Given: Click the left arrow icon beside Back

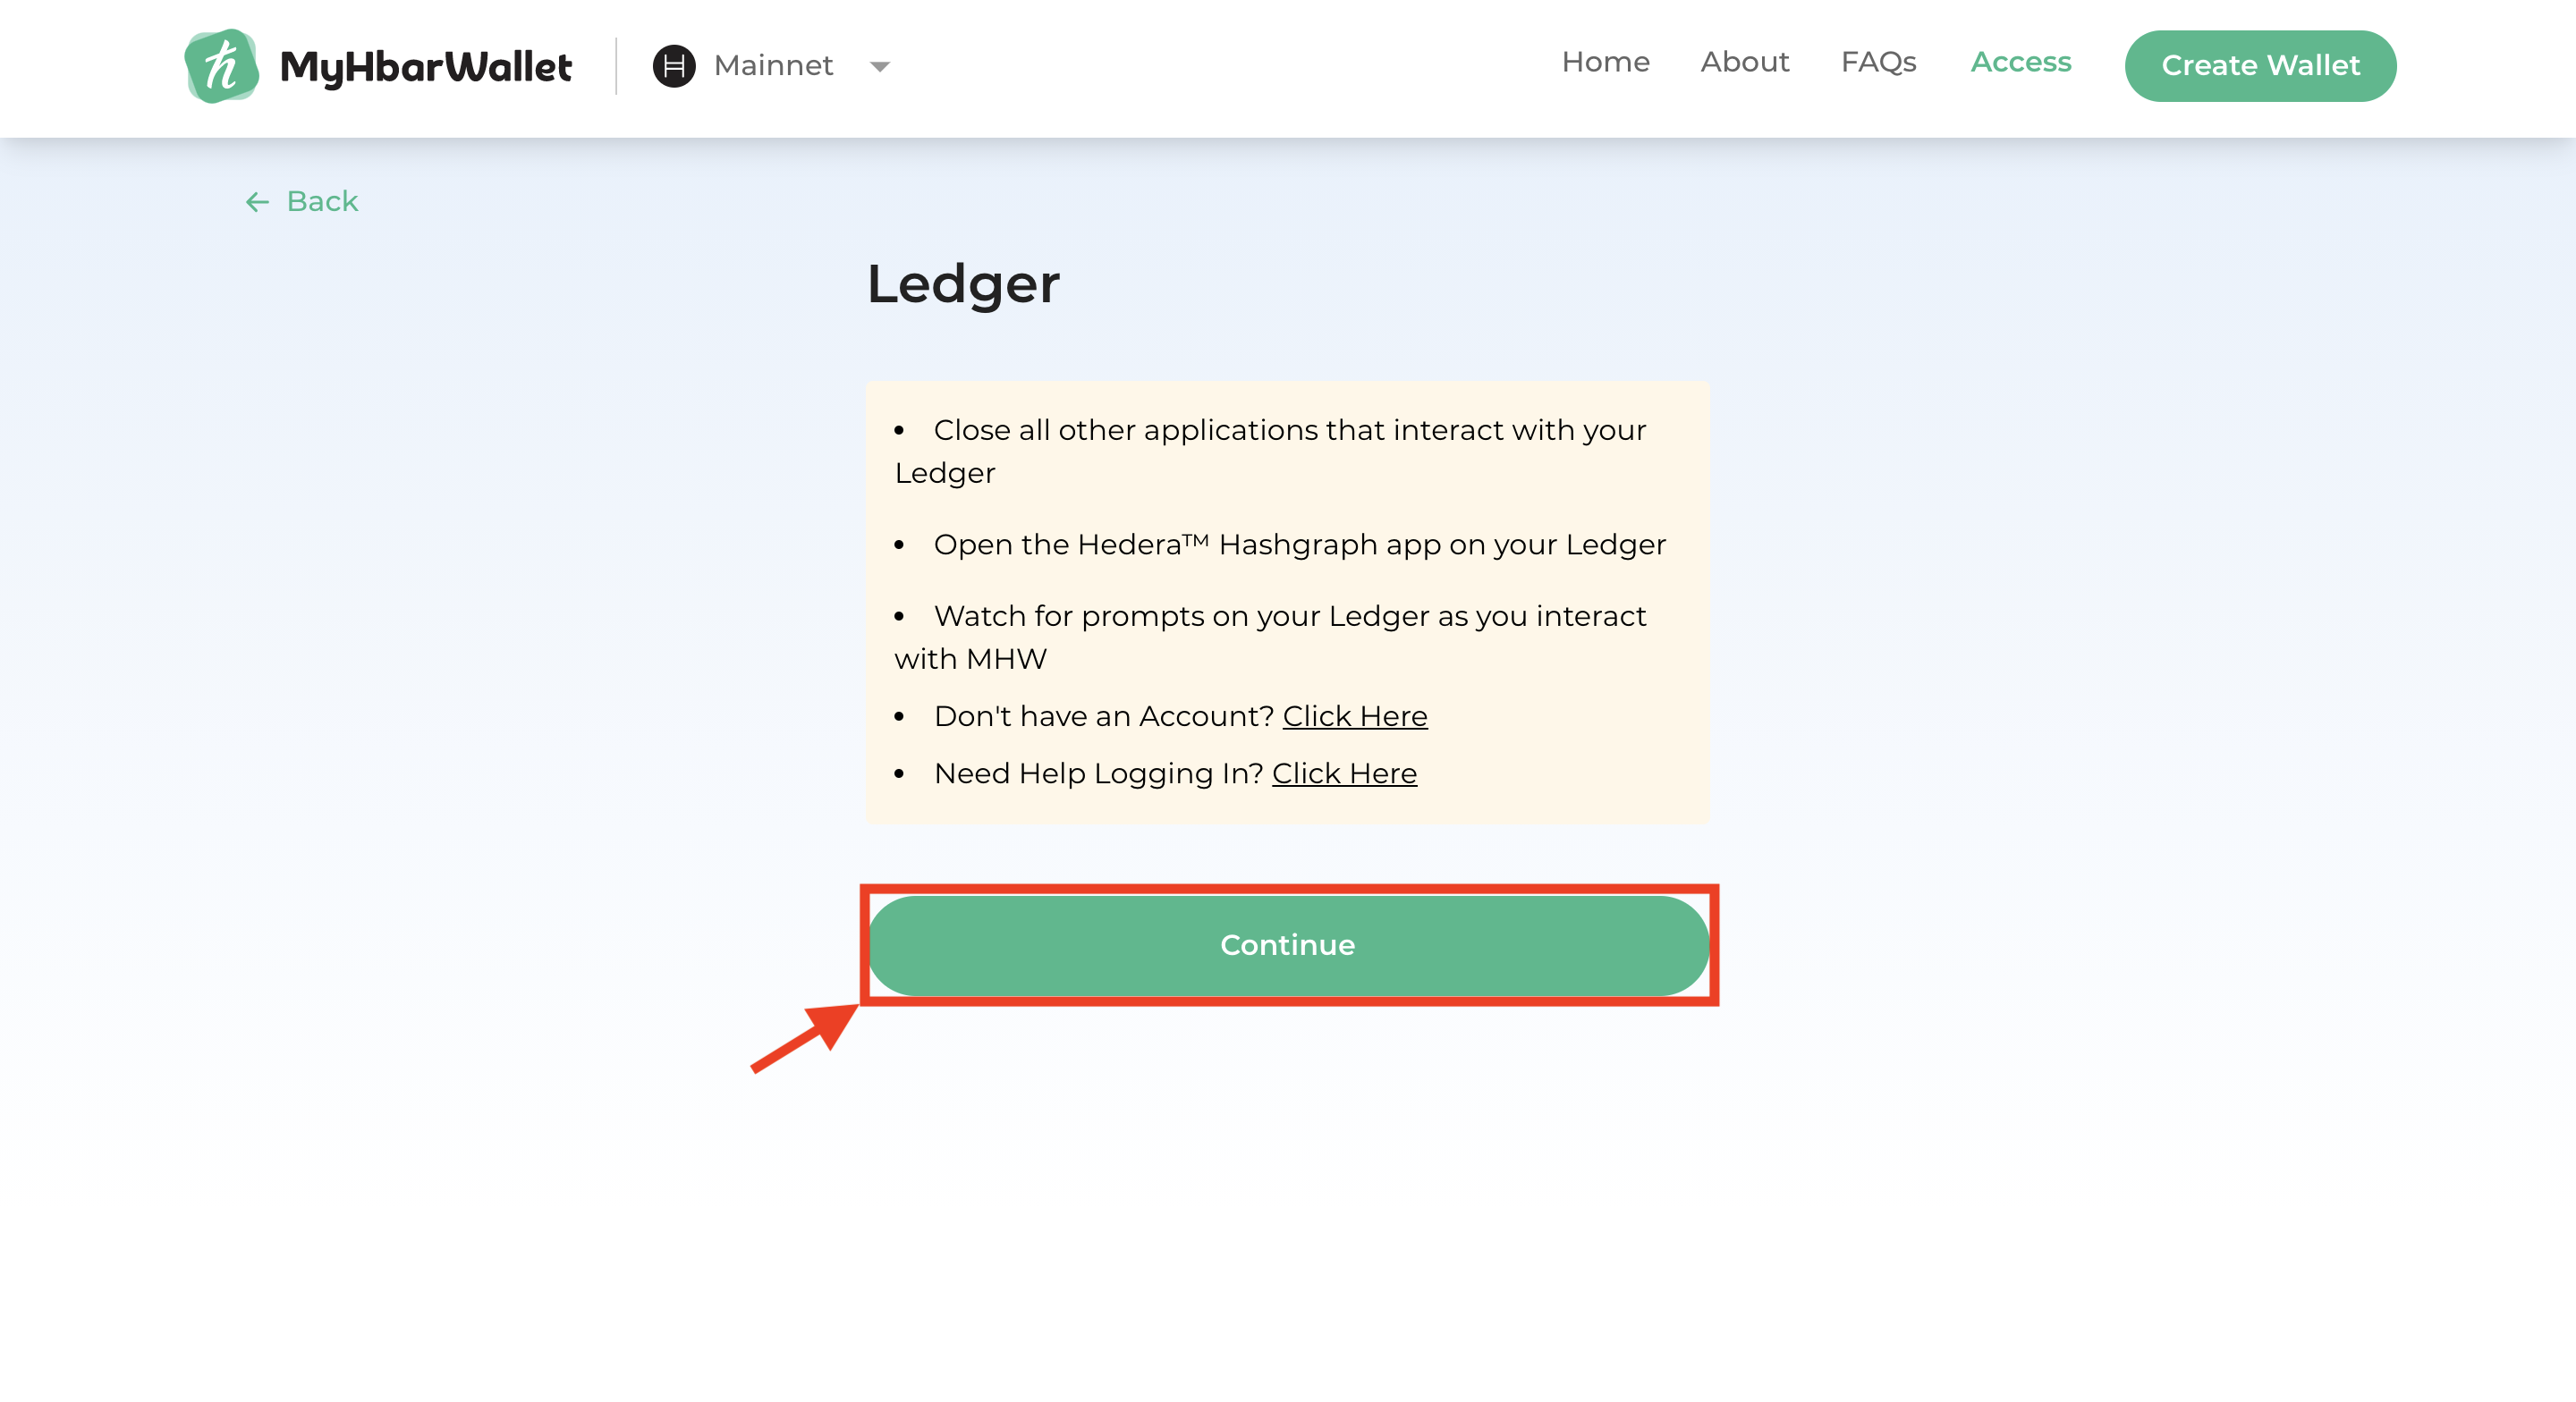Looking at the screenshot, I should click(x=257, y=202).
